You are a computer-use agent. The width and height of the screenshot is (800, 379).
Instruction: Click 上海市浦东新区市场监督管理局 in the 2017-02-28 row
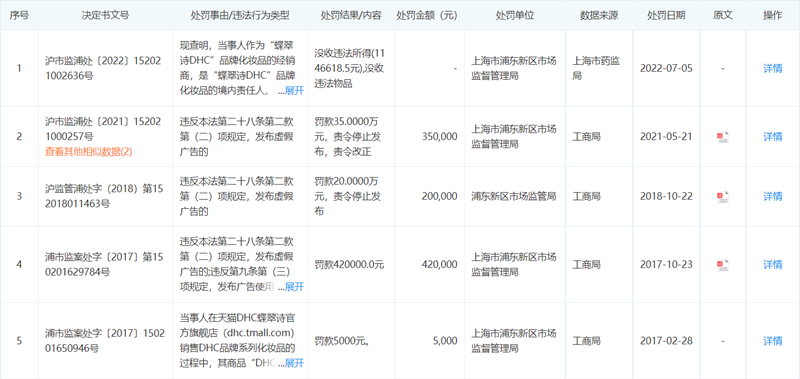click(514, 341)
